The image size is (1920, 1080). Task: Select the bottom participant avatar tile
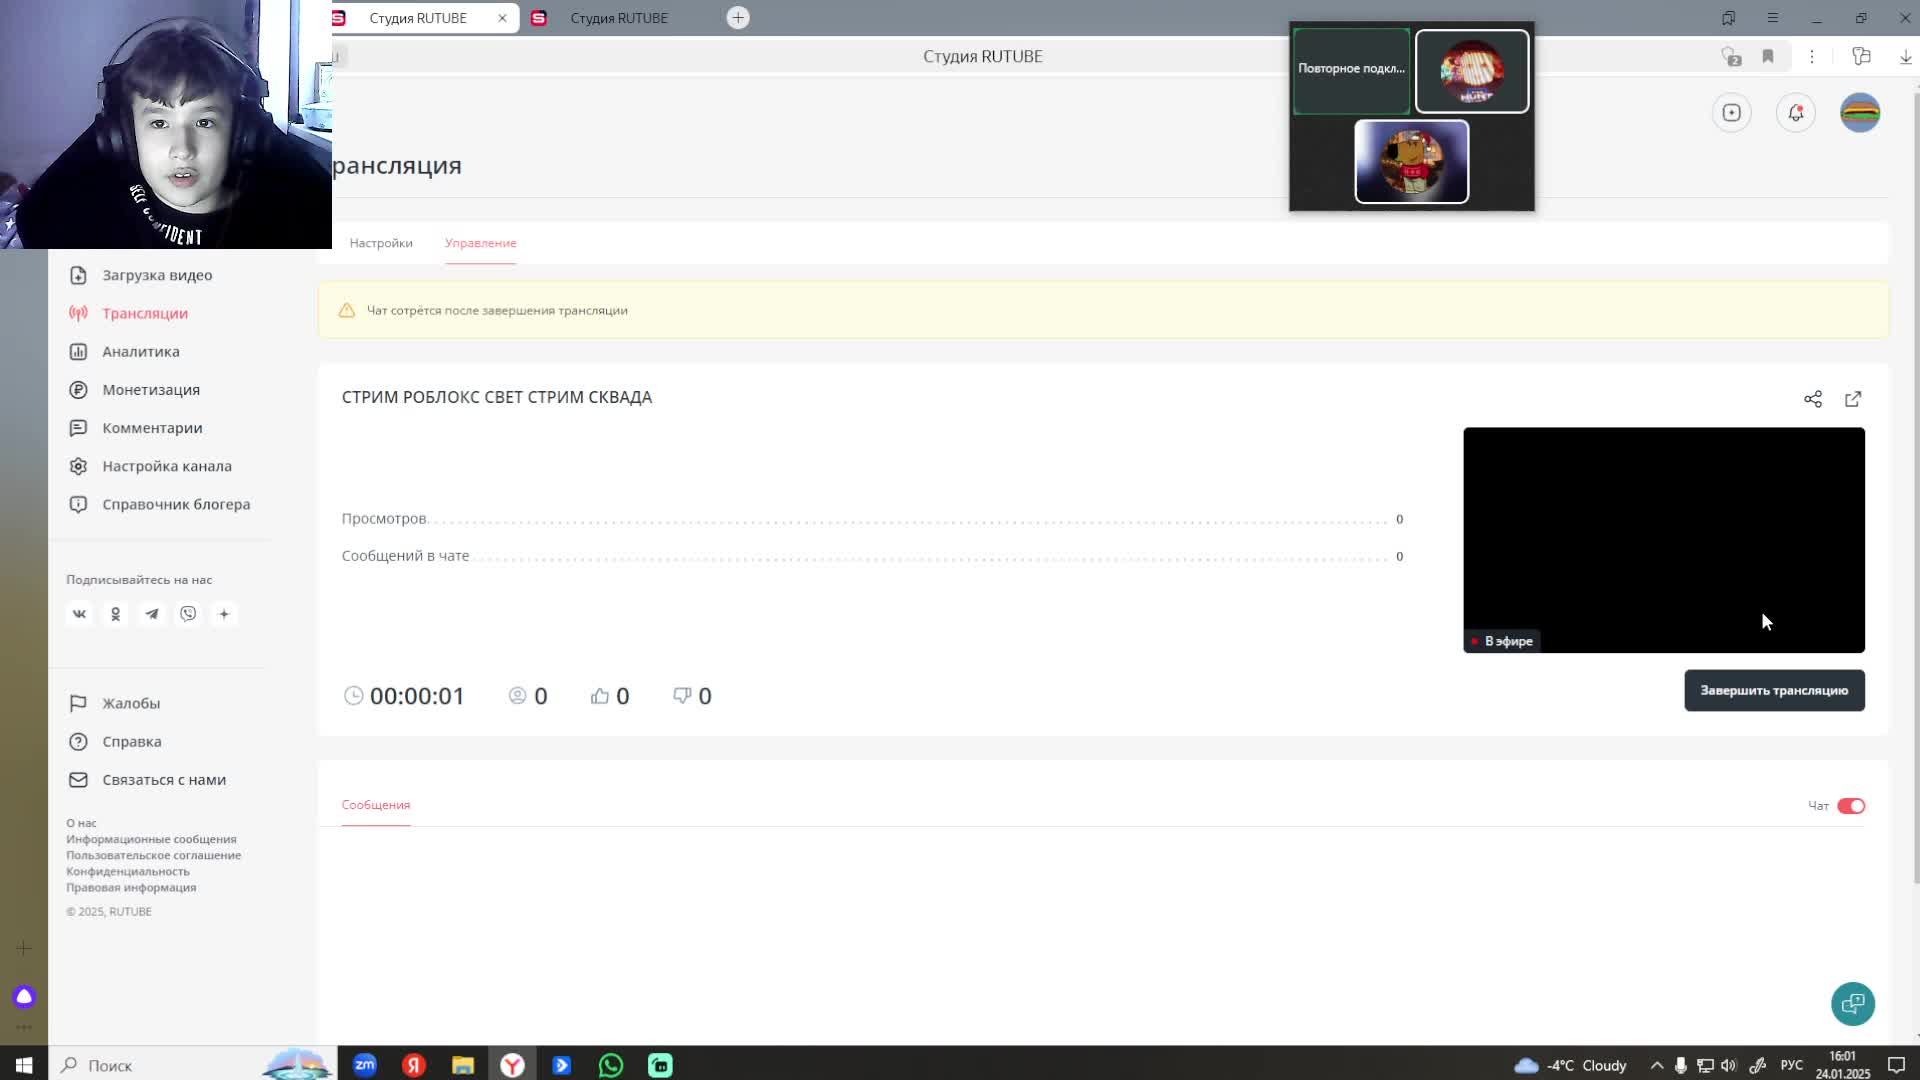click(x=1412, y=162)
